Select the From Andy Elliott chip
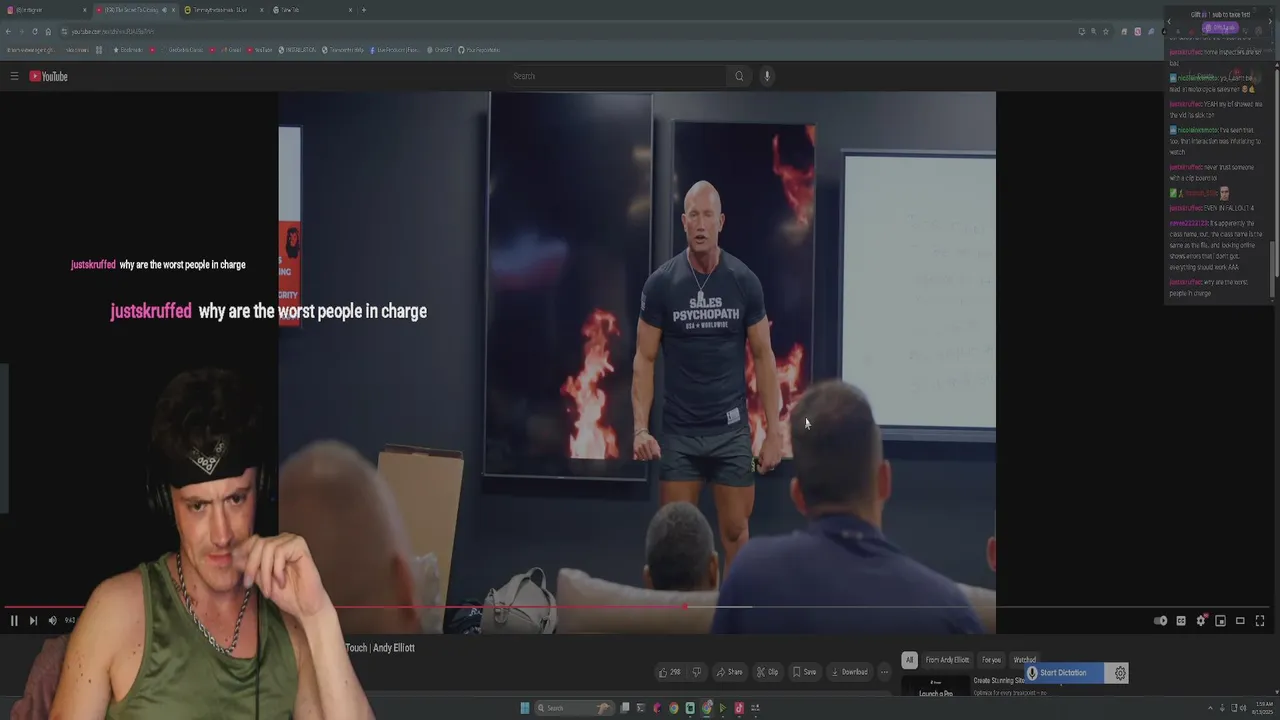Image resolution: width=1280 pixels, height=720 pixels. click(947, 660)
